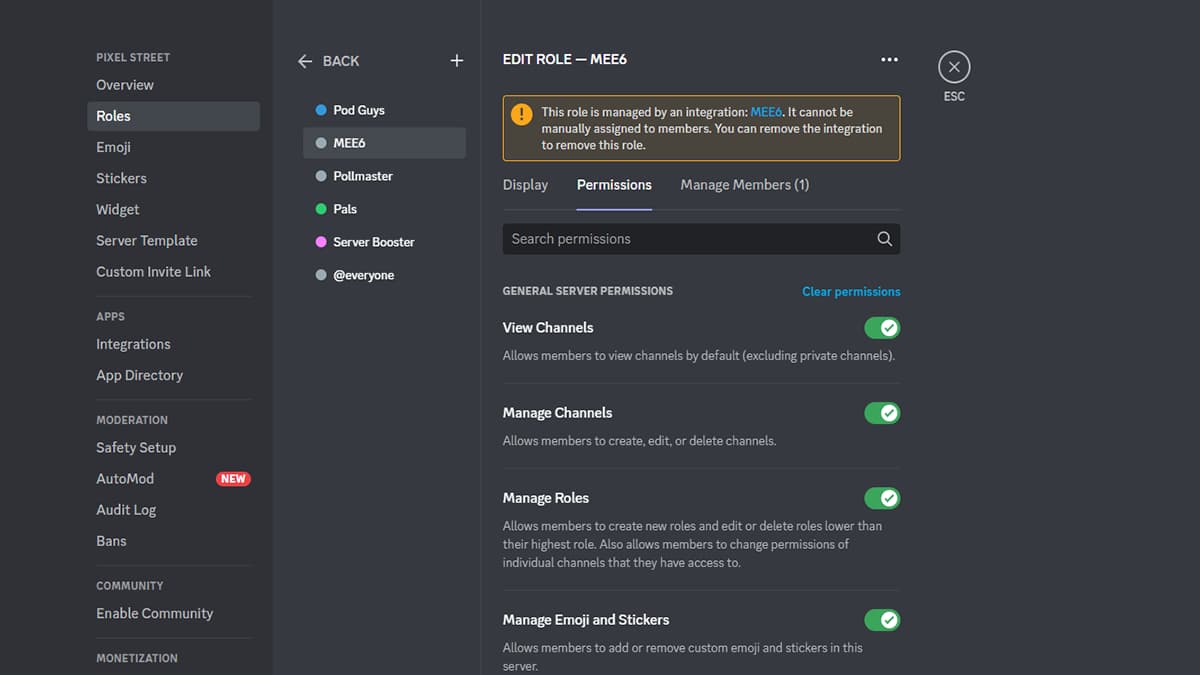Click the Clear permissions link

851,291
